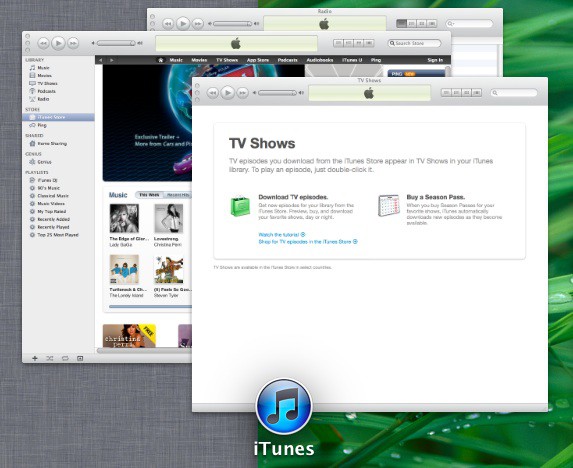
Task: Click fast-forward in the TV Shows window
Action: [243, 93]
